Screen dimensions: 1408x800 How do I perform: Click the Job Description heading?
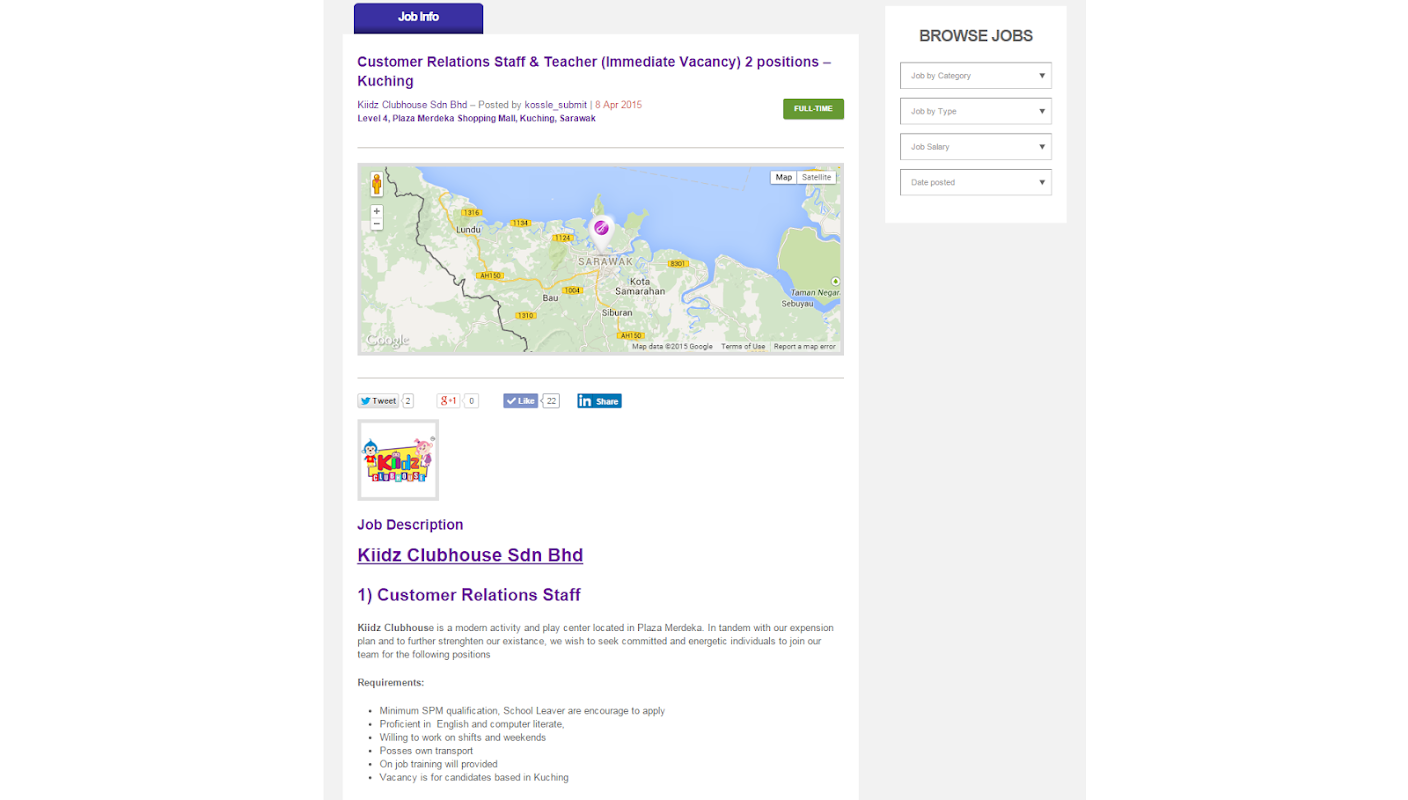(x=410, y=525)
